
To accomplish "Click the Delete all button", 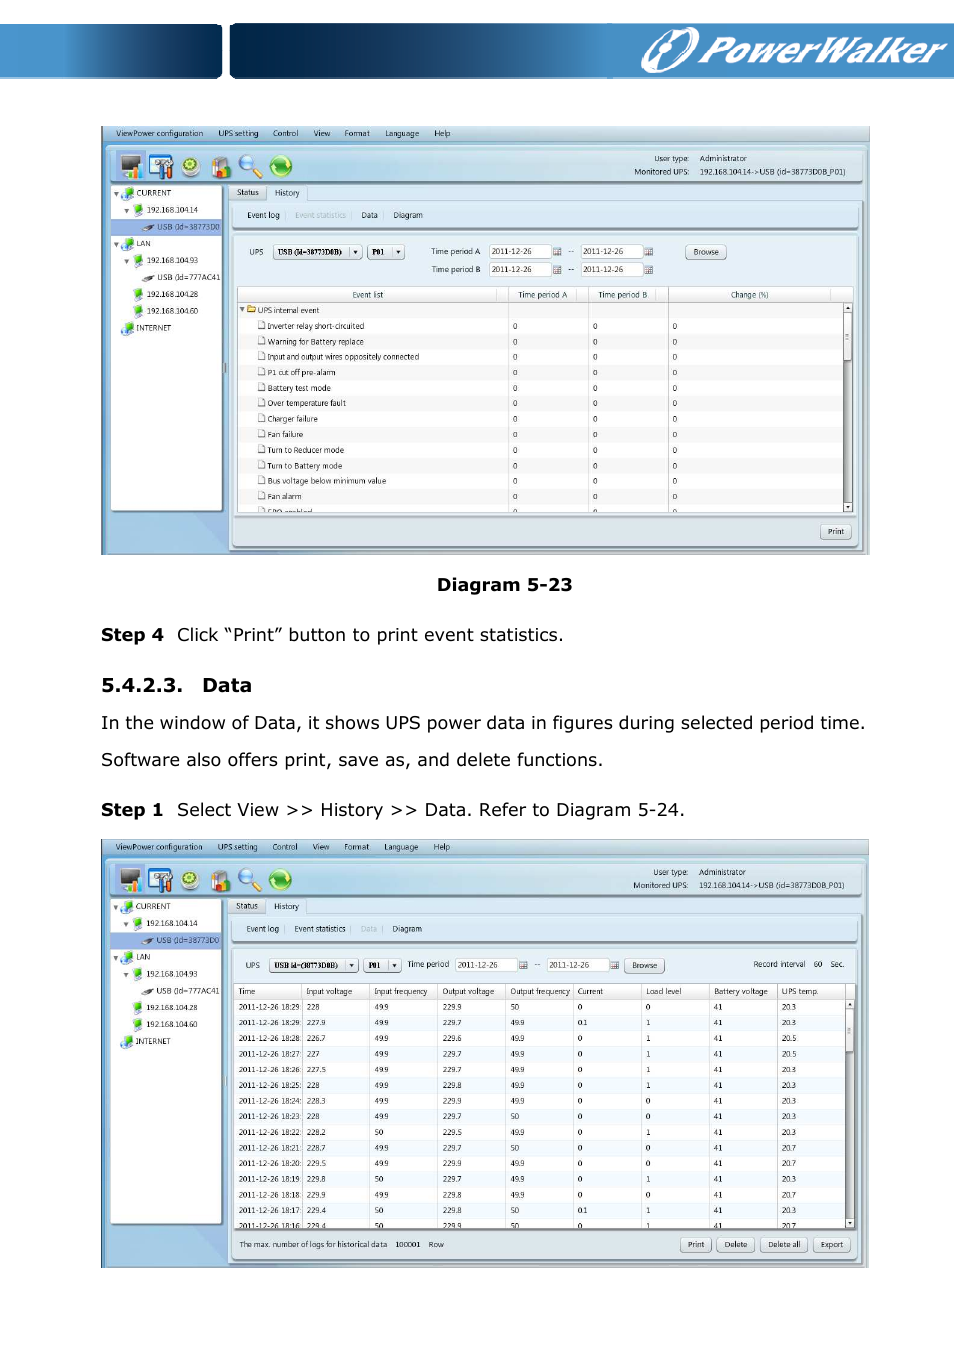I will click(784, 1245).
